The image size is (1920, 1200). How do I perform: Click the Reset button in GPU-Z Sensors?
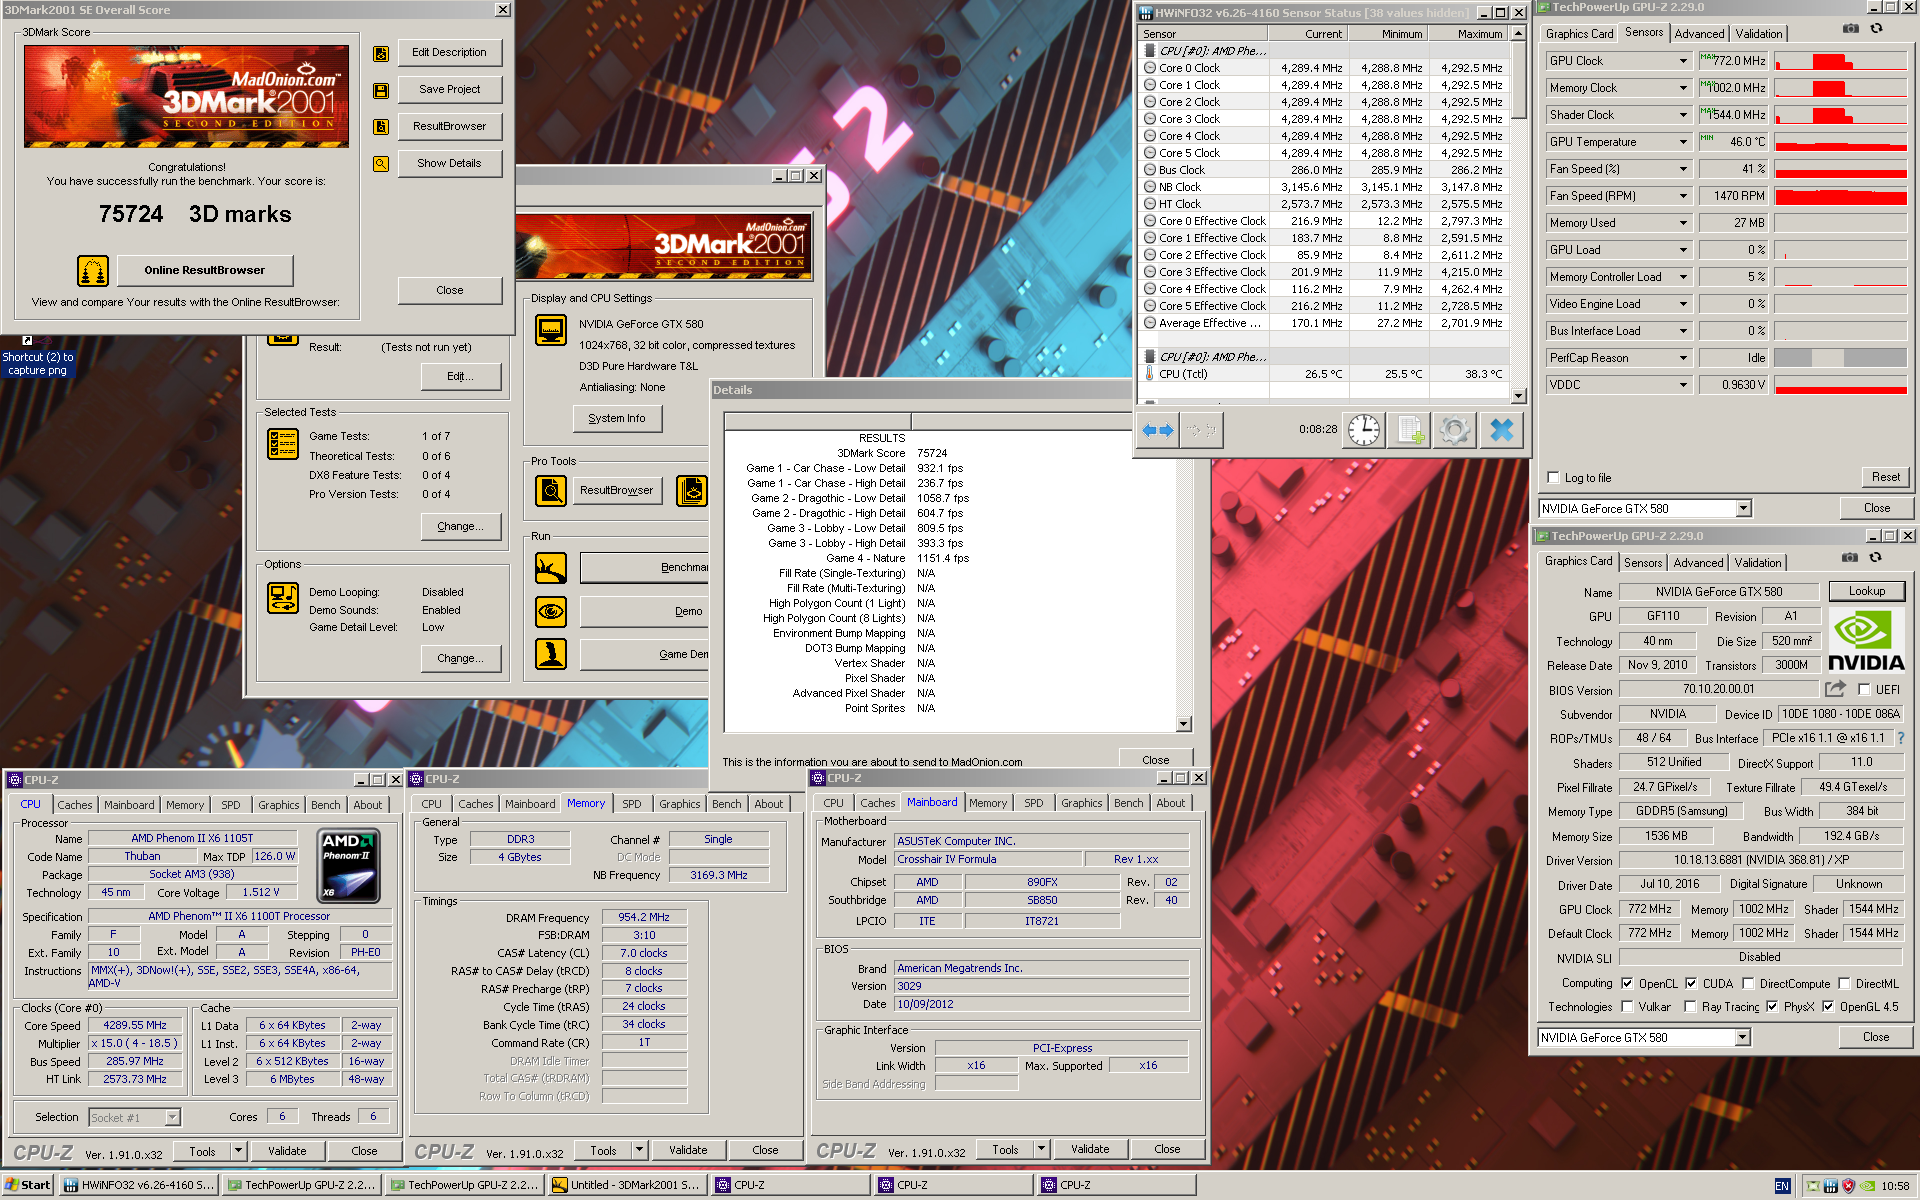(1885, 477)
